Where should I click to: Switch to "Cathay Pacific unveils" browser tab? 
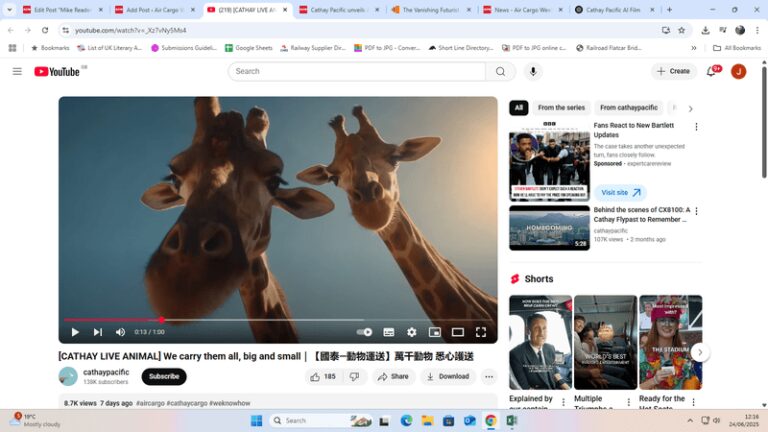pos(337,10)
